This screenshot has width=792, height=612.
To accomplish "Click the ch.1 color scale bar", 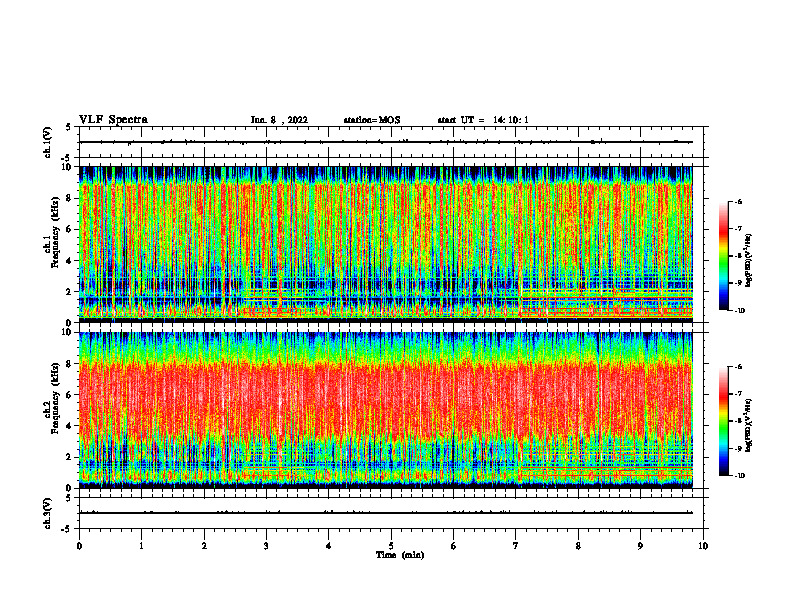I will click(723, 256).
